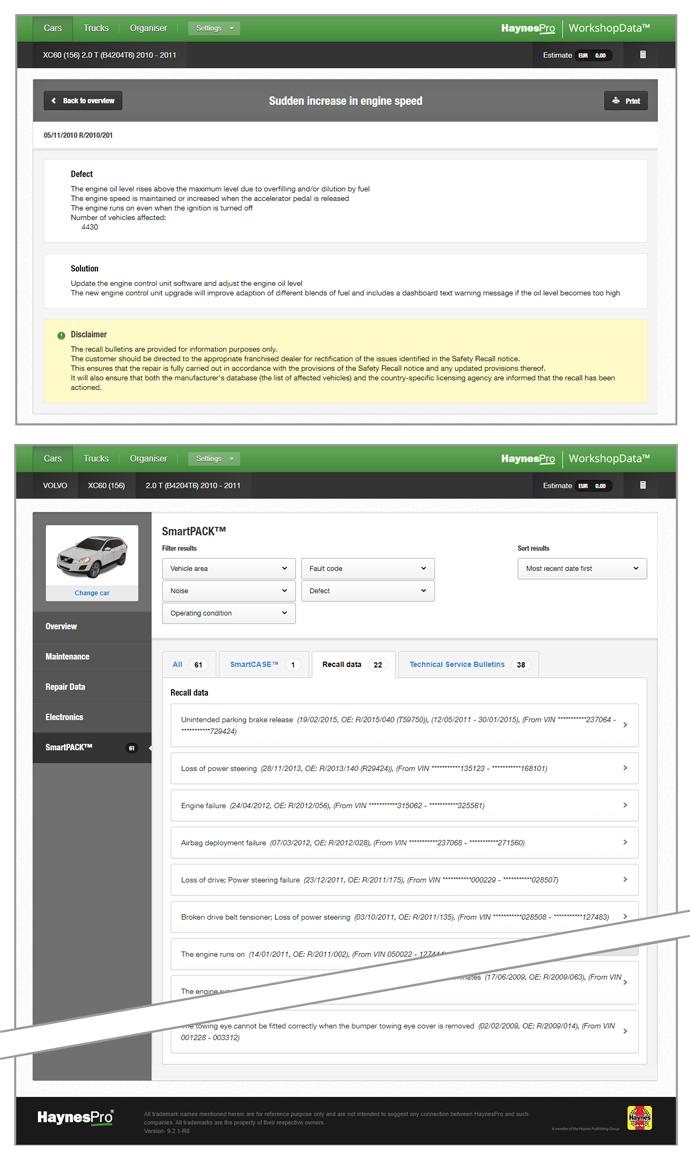The width and height of the screenshot is (690, 1163).
Task: Open Most recent date first sort dropdown
Action: (582, 568)
